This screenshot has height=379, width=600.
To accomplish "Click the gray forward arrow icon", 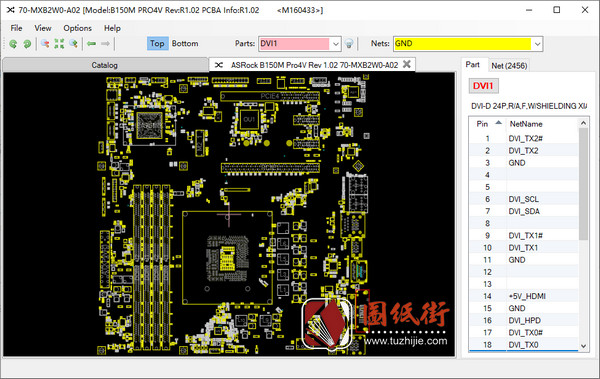I will [105, 44].
